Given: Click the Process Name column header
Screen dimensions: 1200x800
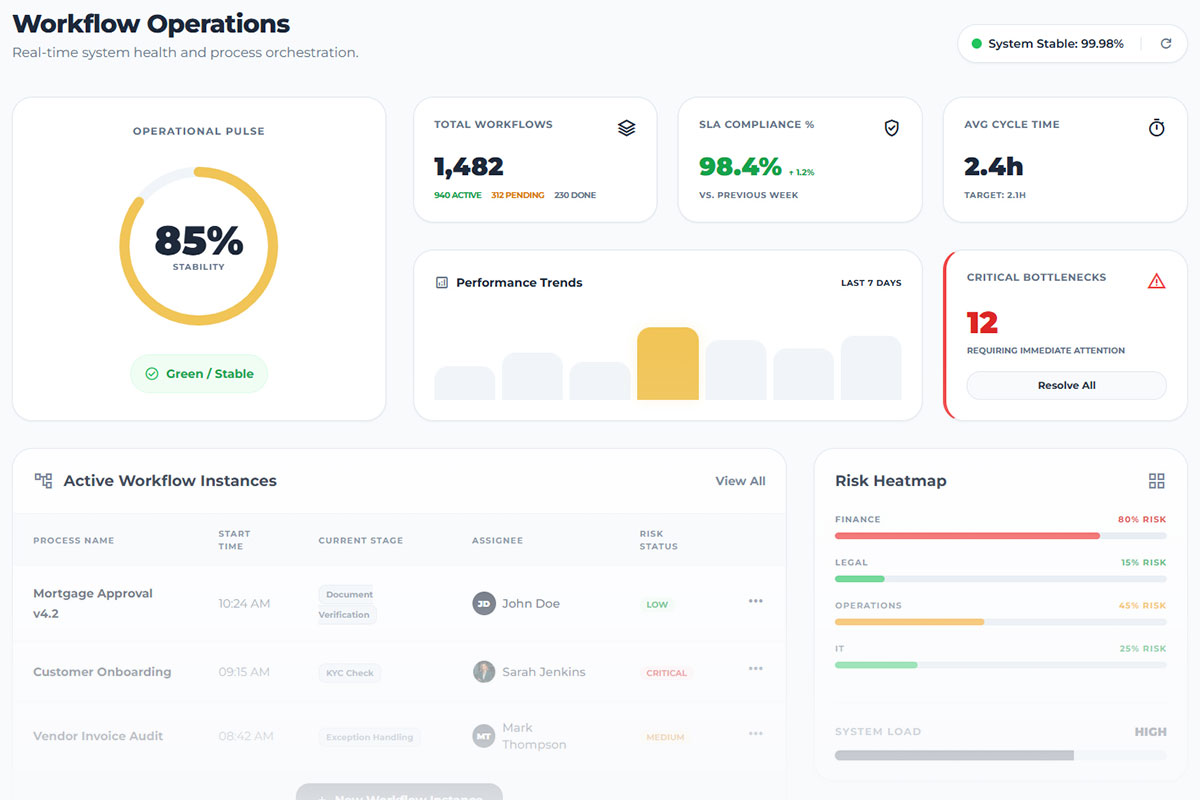Looking at the screenshot, I should pos(74,541).
